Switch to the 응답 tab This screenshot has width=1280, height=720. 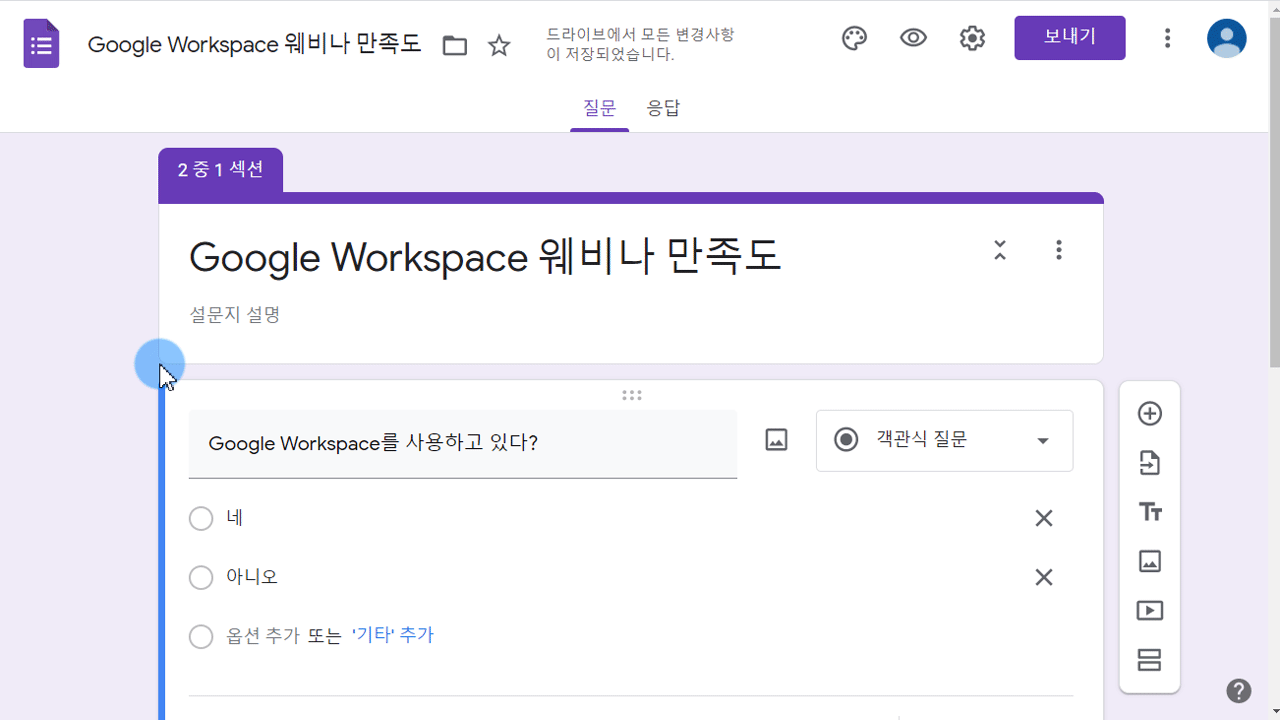(x=663, y=108)
